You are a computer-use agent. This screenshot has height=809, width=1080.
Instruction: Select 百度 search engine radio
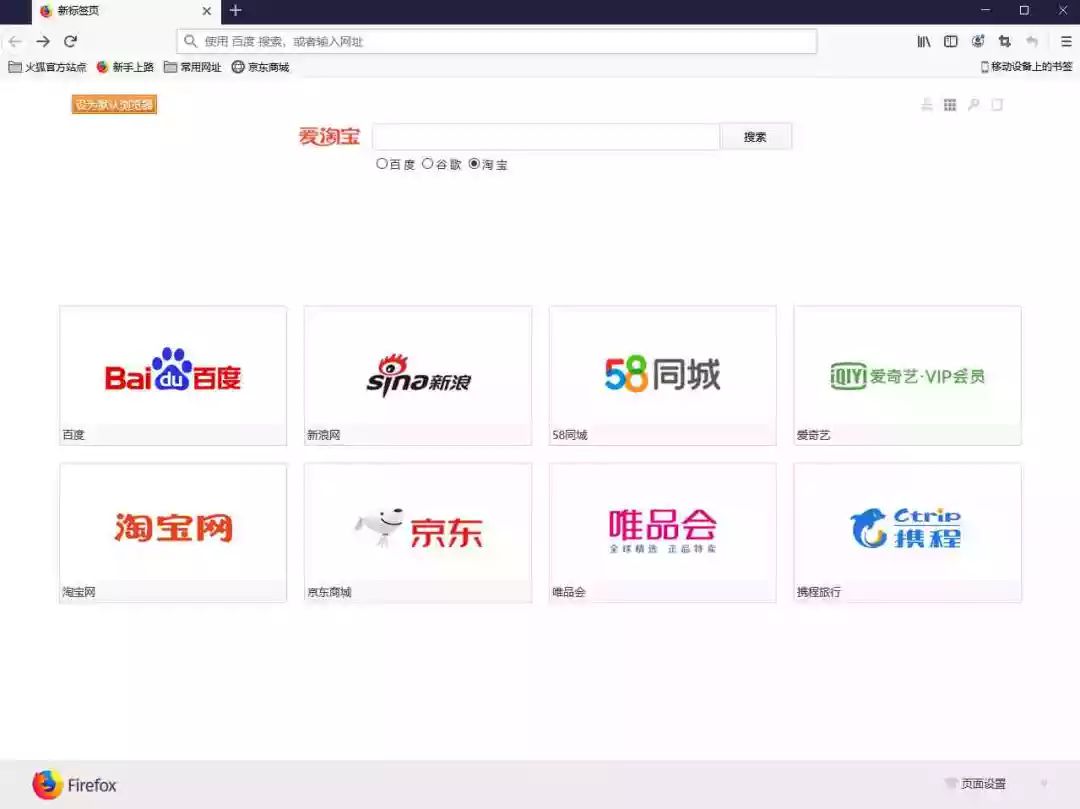(382, 164)
